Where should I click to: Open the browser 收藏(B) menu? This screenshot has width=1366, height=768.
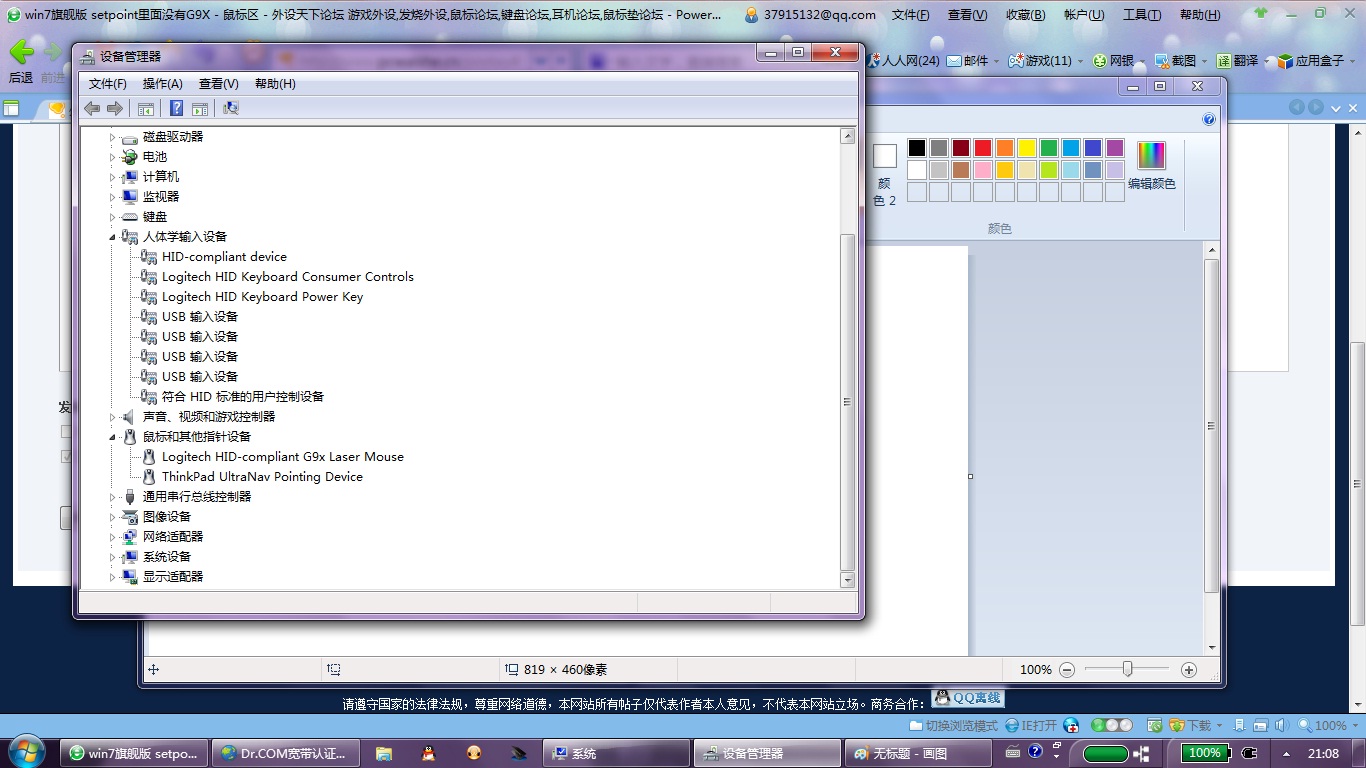click(x=1026, y=15)
